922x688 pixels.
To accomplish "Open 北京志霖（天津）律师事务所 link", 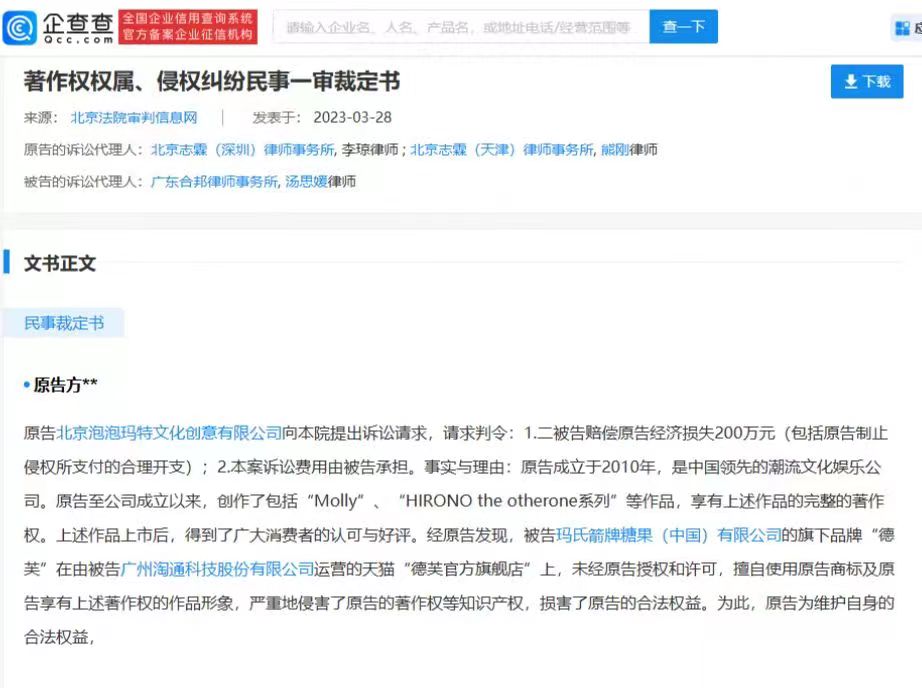I will coord(502,150).
